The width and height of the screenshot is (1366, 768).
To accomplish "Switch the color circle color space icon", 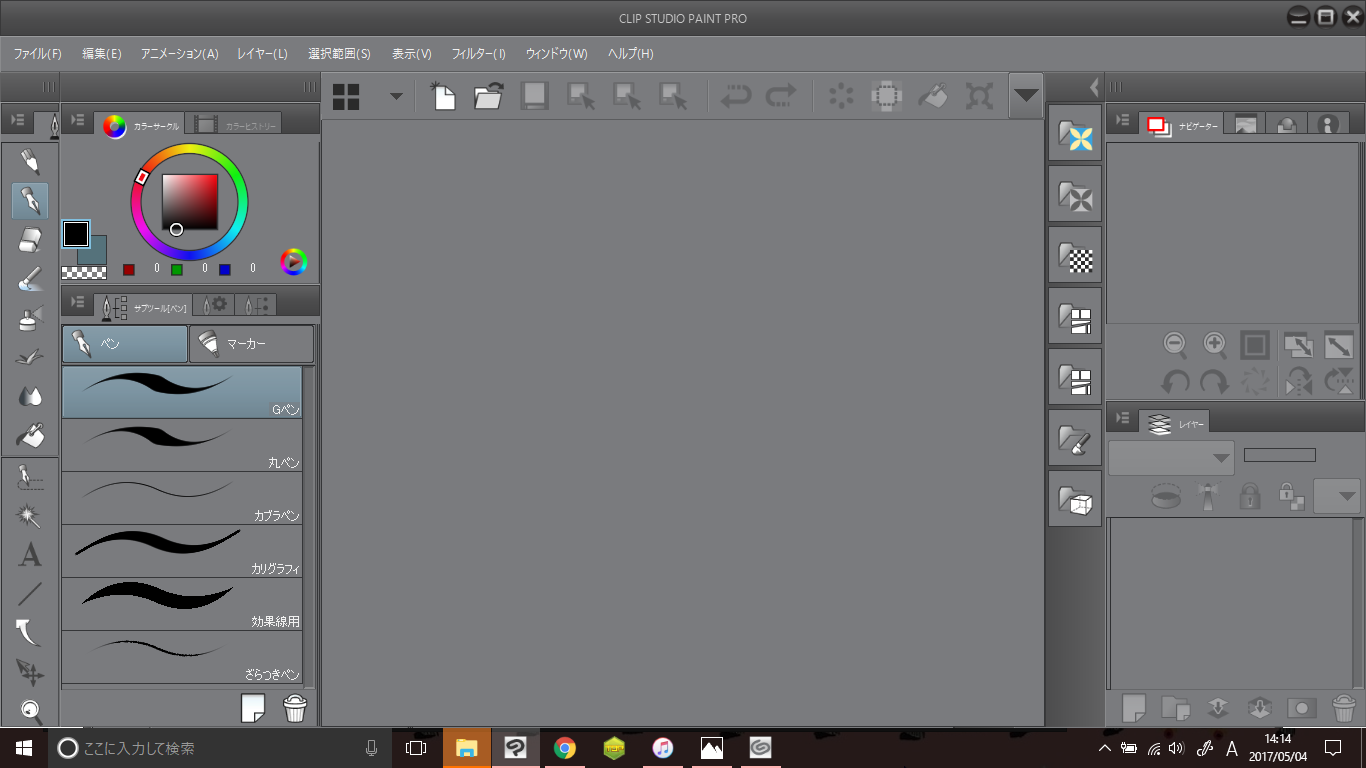I will (x=293, y=262).
